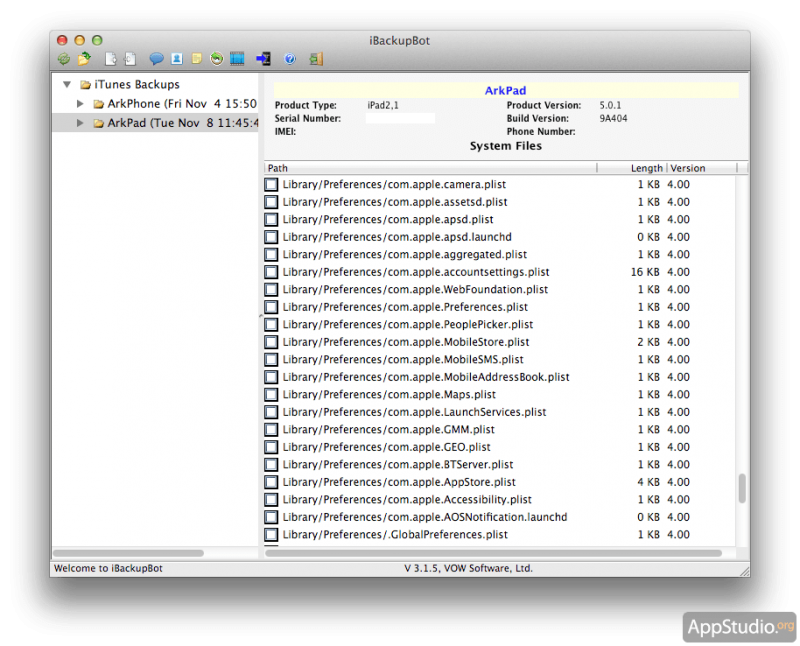800x646 pixels.
Task: Open the blue help question mark icon
Action: click(x=290, y=59)
